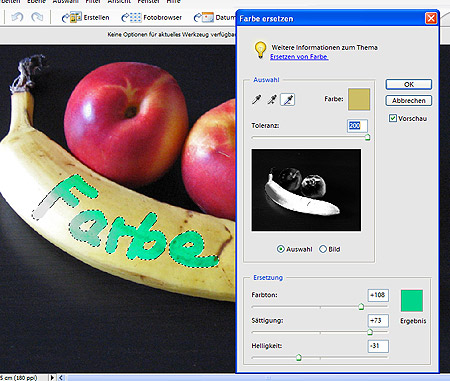Click the Helligkeit slider handle
Screen dimensions: 450x381
pyautogui.click(x=299, y=357)
